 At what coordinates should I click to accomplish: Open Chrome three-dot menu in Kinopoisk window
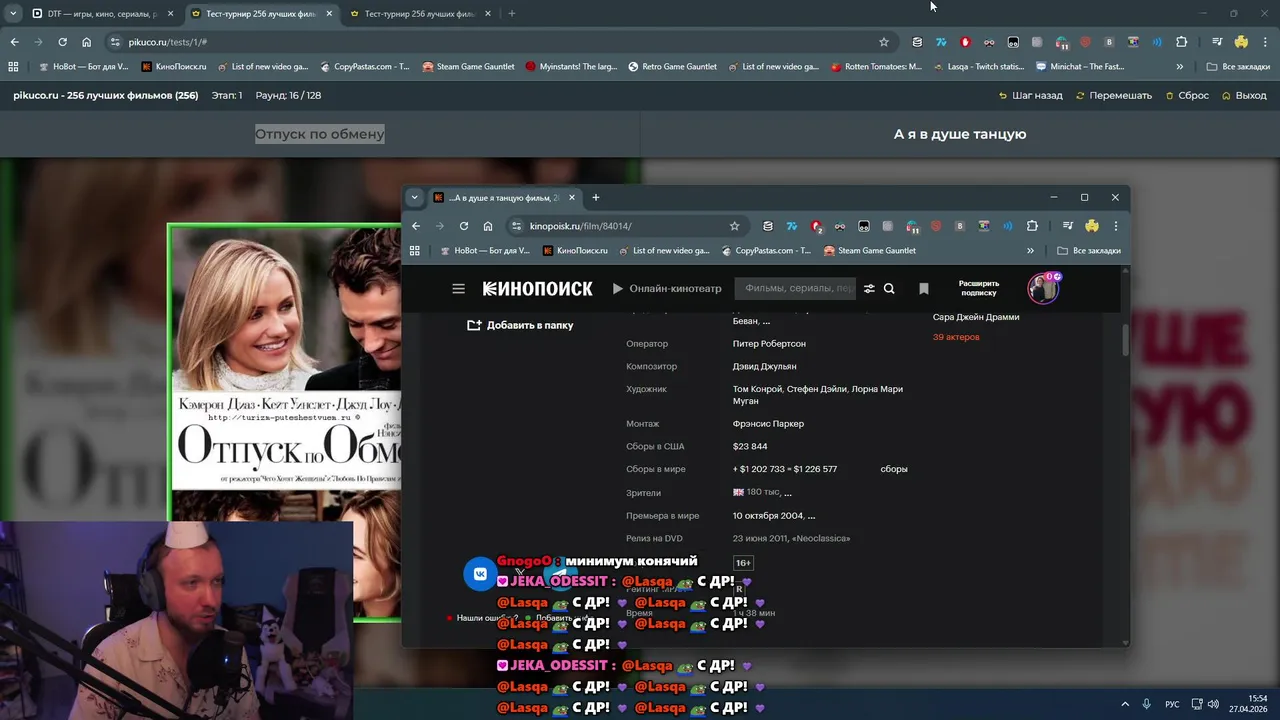coord(1116,226)
